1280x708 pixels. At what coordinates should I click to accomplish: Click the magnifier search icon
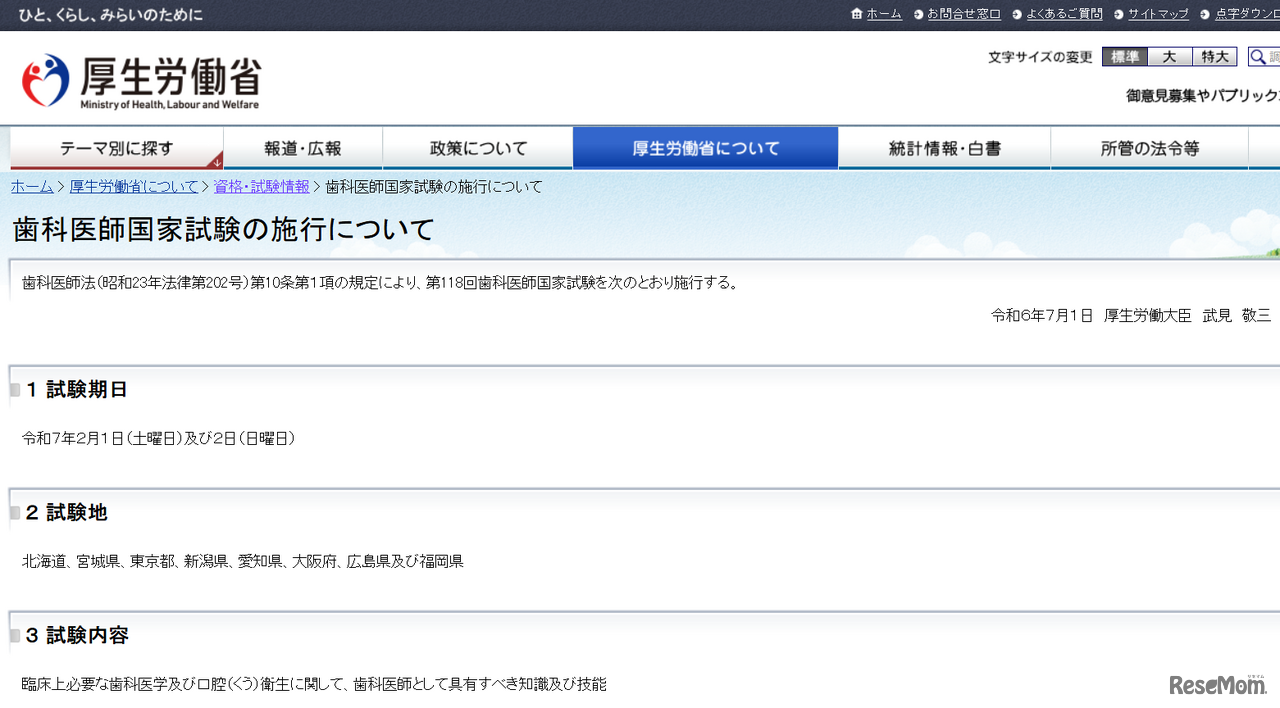click(x=1257, y=57)
